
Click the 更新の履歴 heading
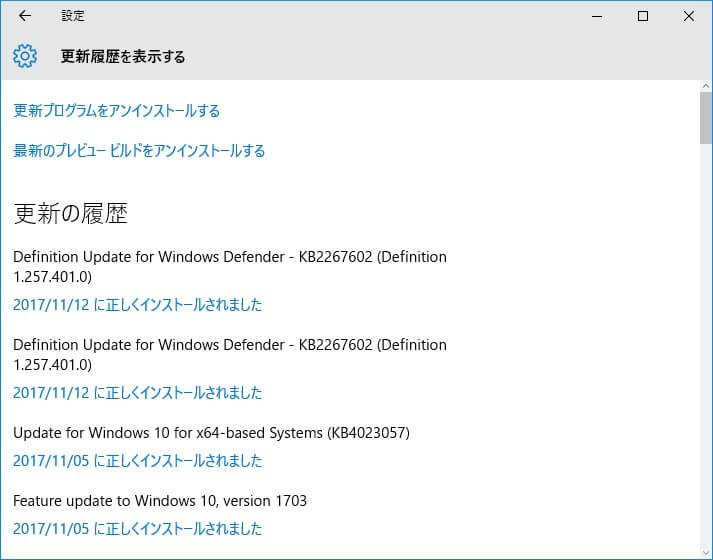point(70,214)
